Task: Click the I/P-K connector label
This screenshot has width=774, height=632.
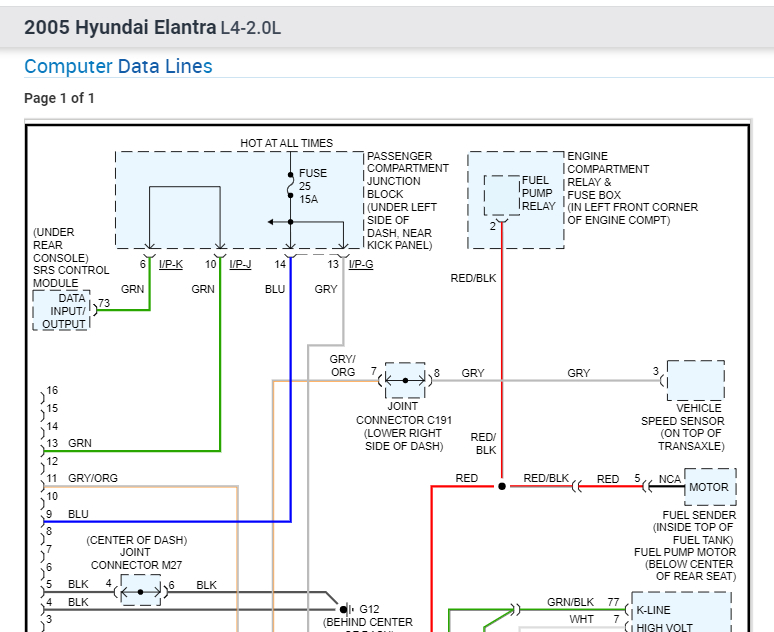Action: [170, 264]
